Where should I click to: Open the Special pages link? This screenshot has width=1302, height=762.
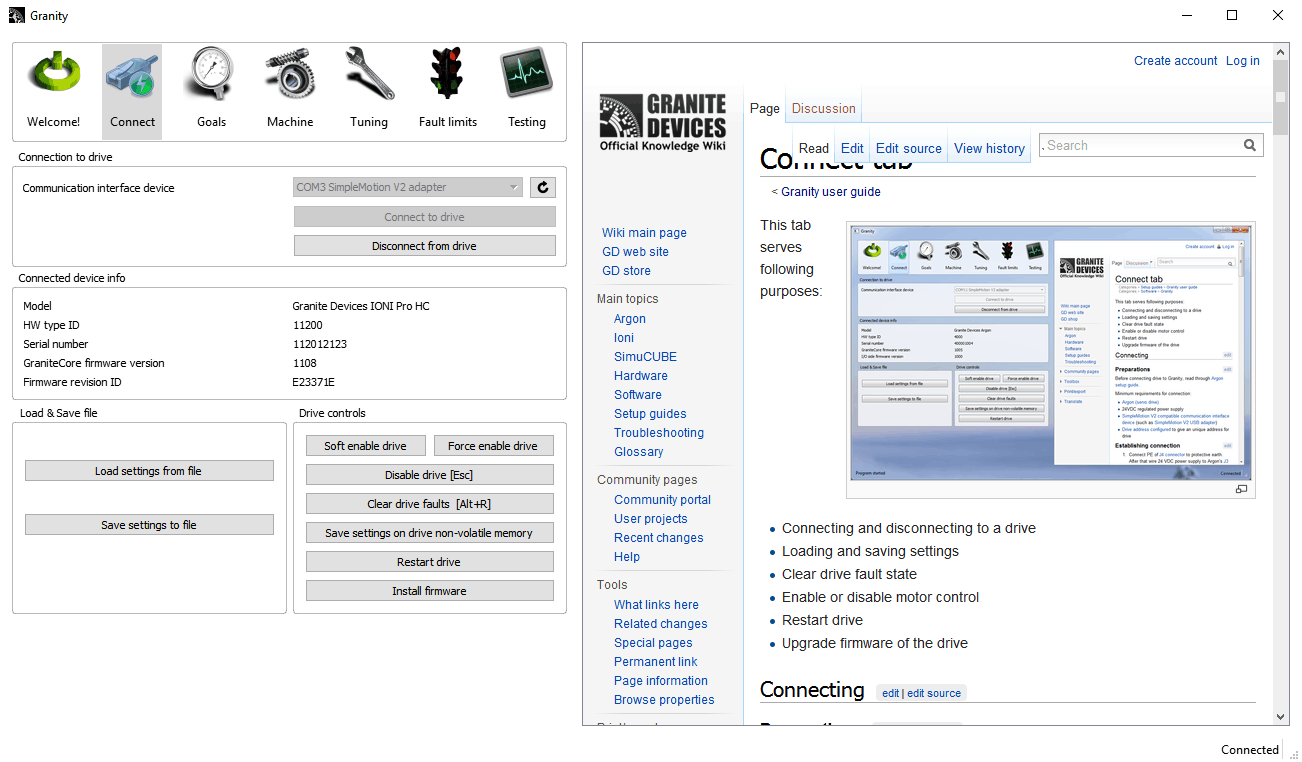point(653,643)
